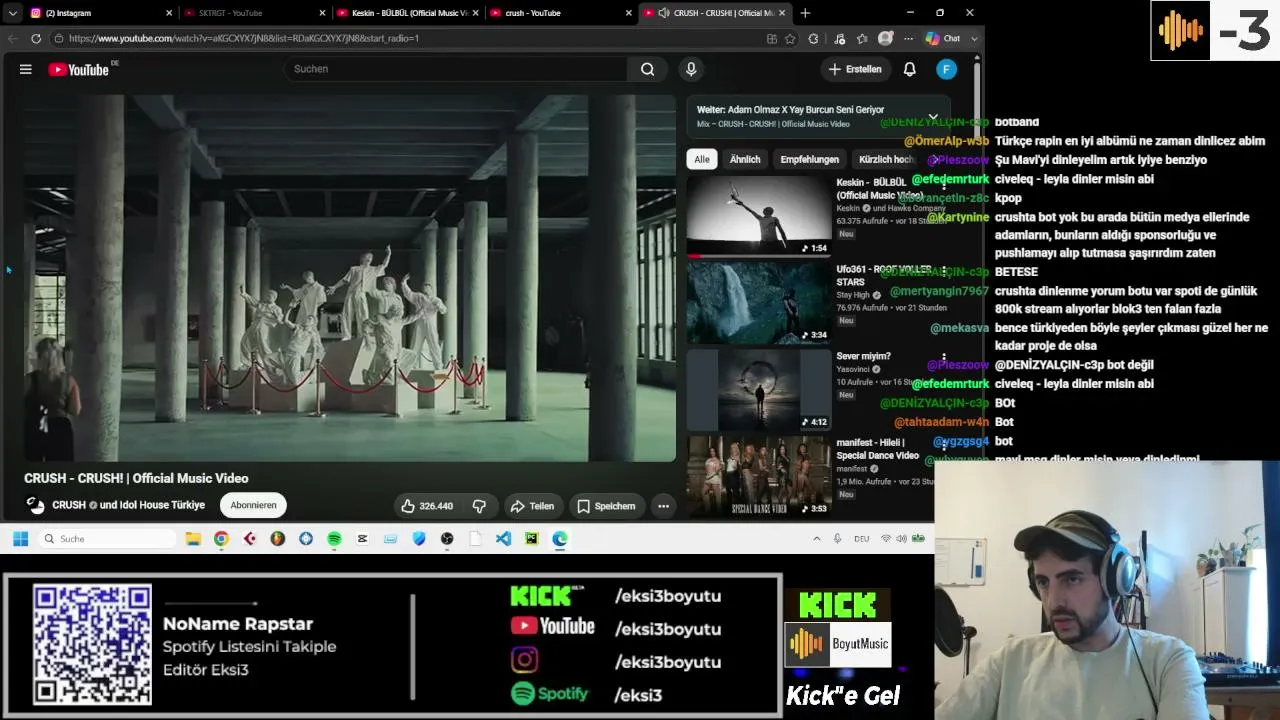1280x720 pixels.
Task: Expand the mix playlist panel chevron
Action: 933,117
